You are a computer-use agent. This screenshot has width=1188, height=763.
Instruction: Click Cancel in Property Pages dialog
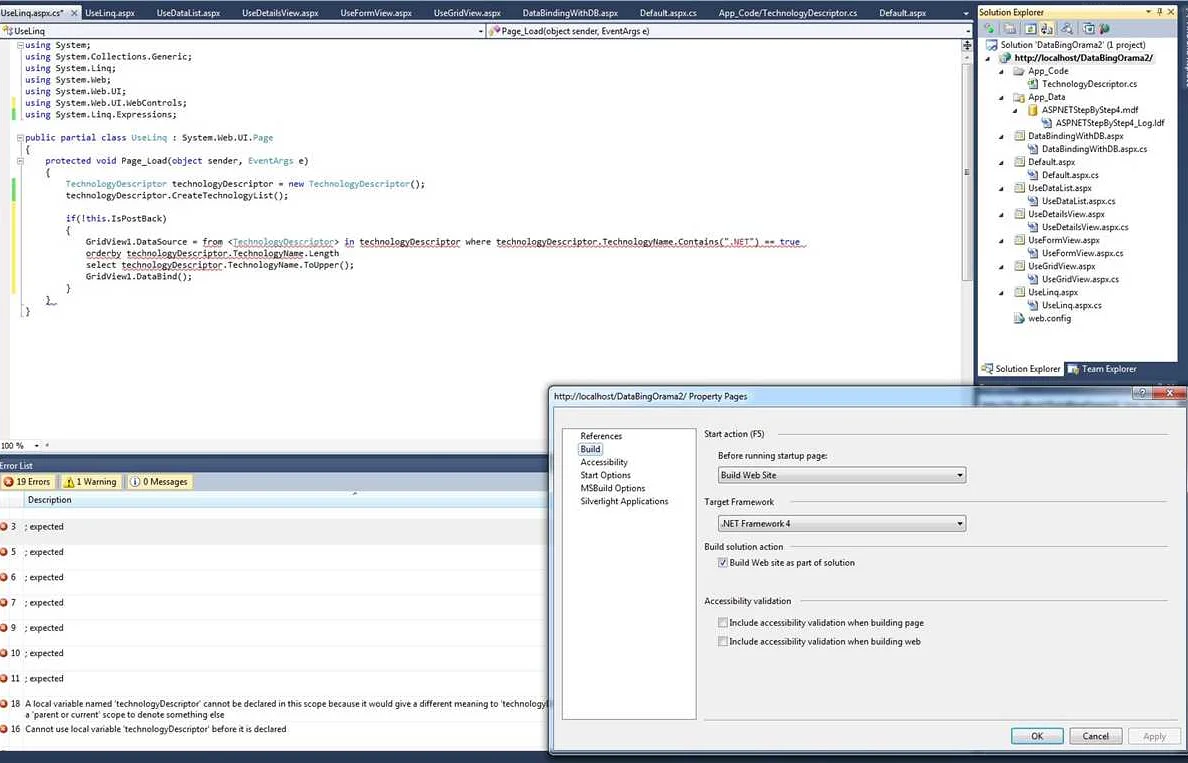(x=1096, y=736)
